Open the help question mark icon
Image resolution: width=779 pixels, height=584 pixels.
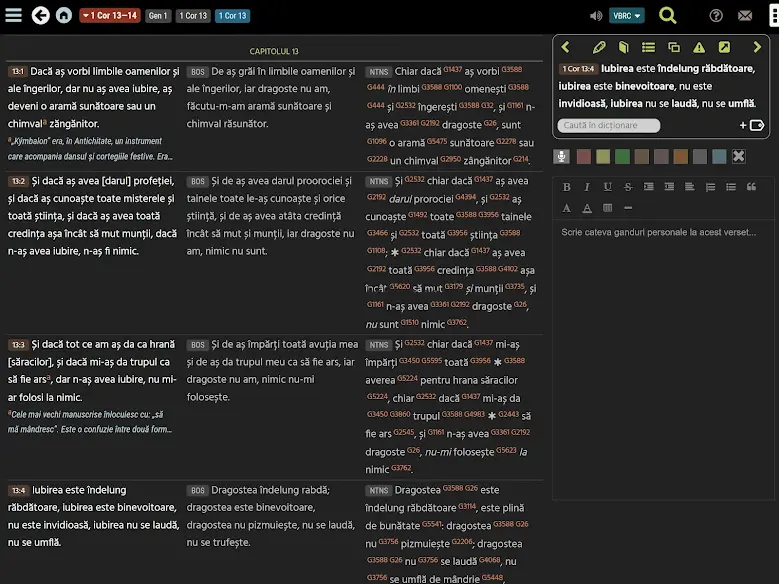(716, 15)
